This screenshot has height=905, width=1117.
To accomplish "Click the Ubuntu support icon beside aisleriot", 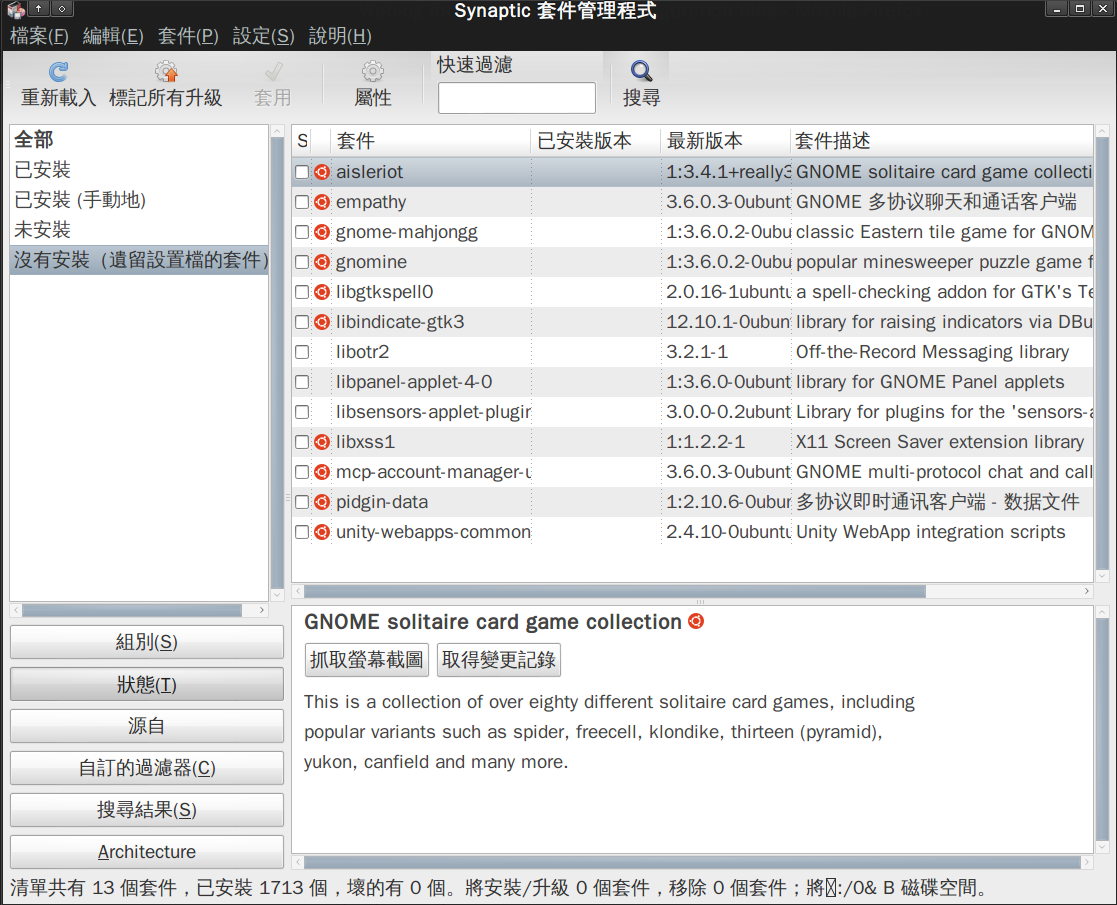I will coord(322,172).
